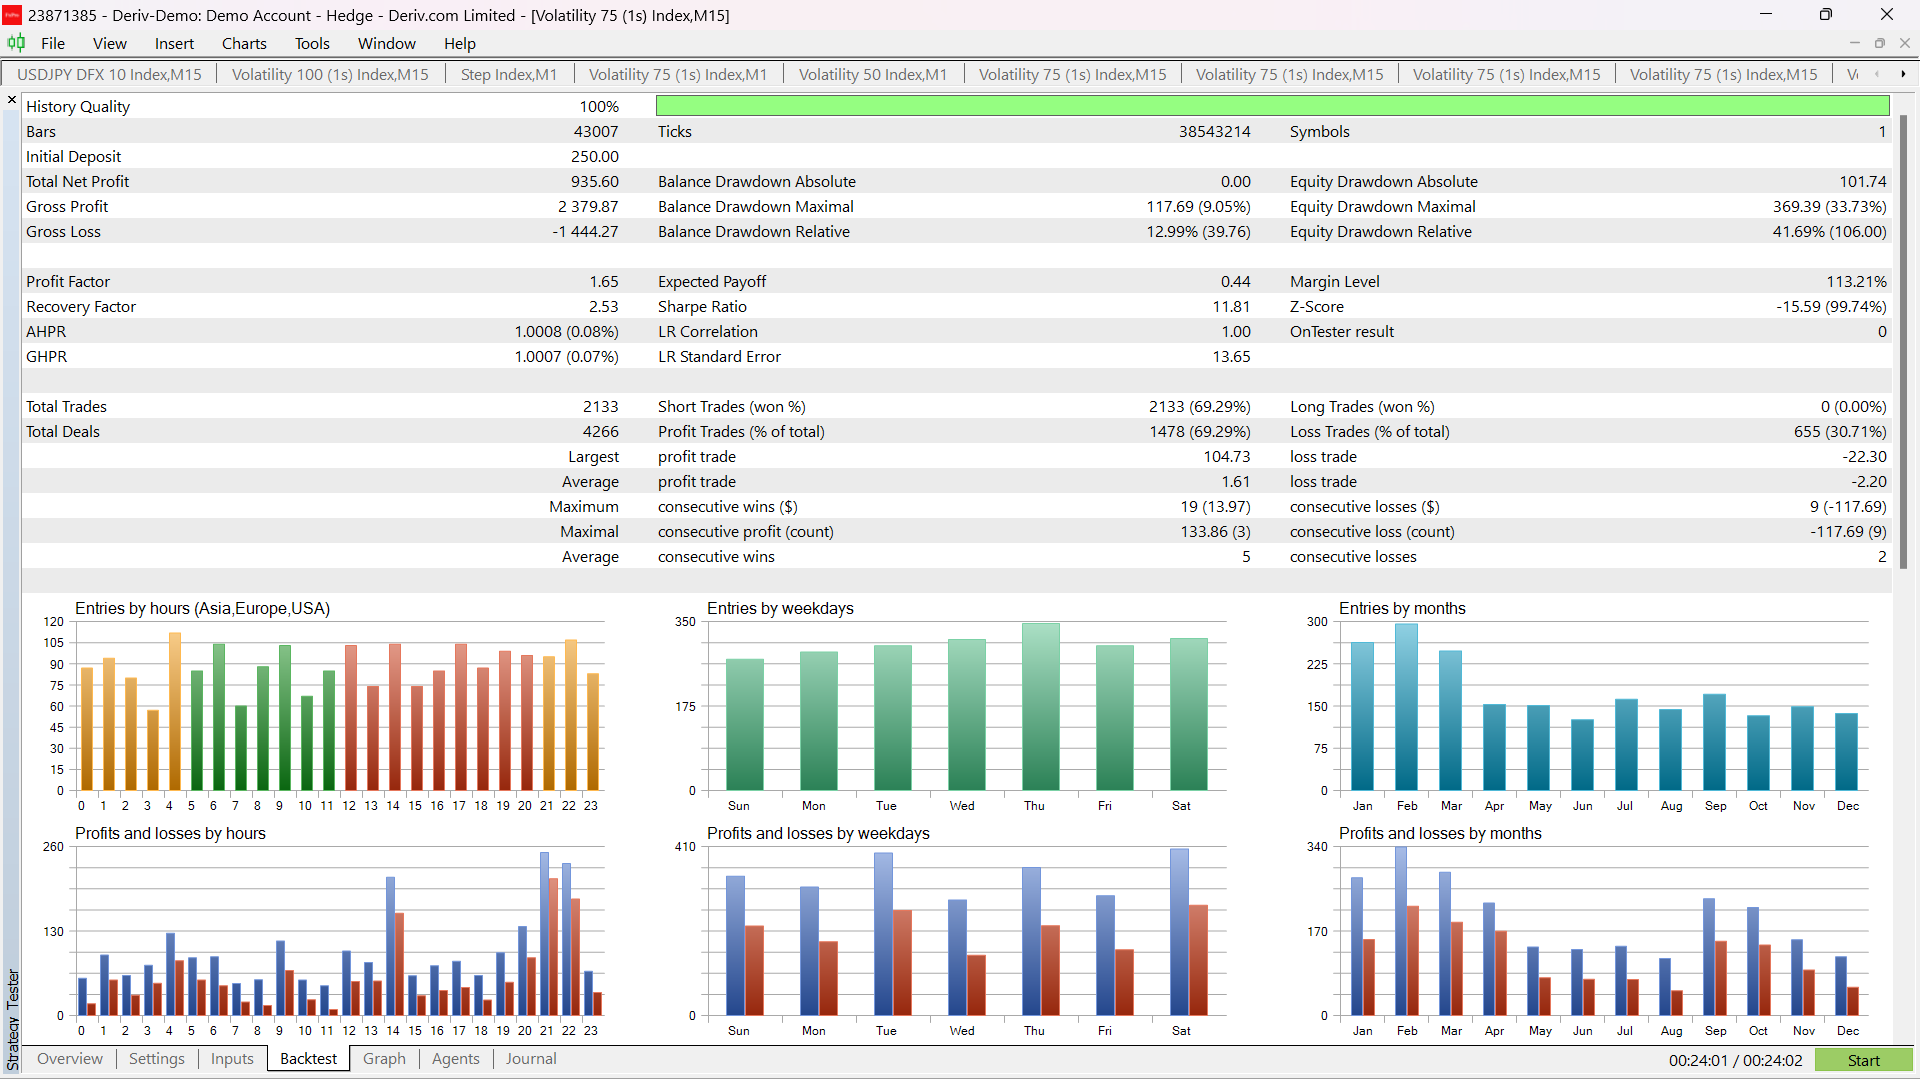1920x1080 pixels.
Task: Click the green Start button
Action: tap(1863, 1060)
